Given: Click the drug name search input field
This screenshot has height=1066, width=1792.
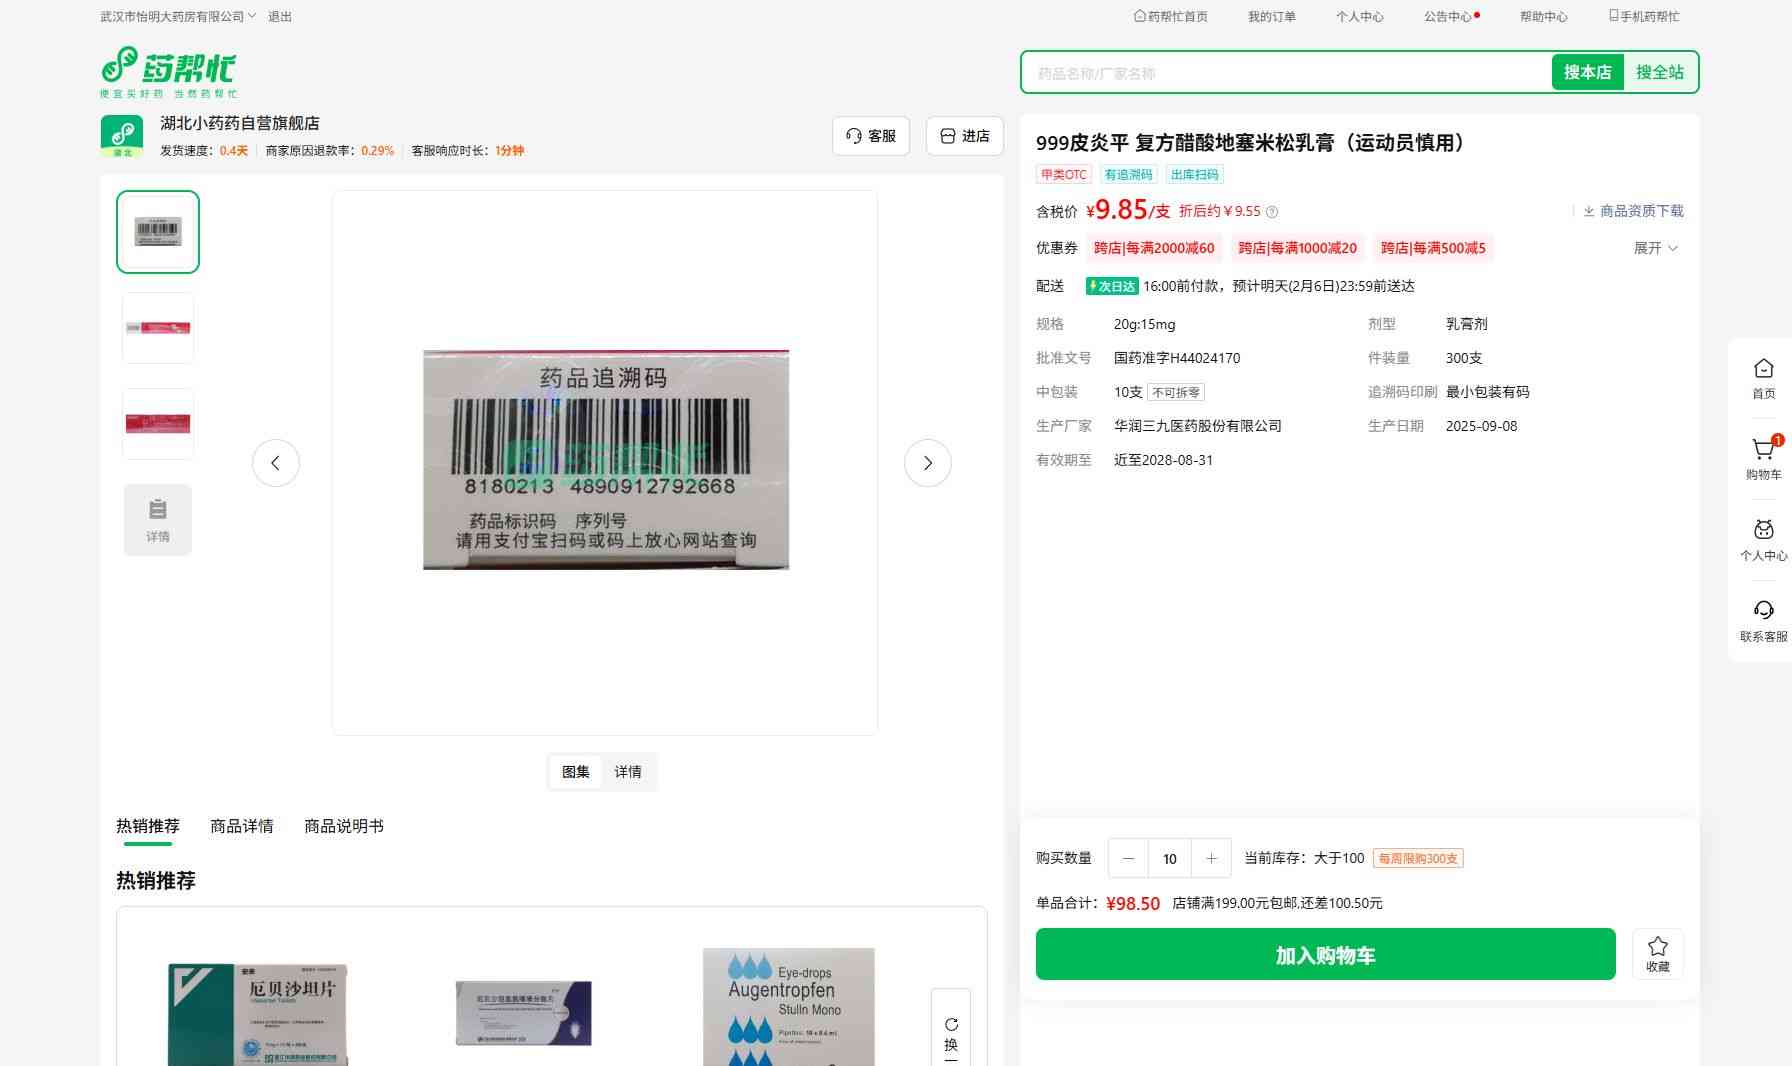Looking at the screenshot, I should (x=1285, y=73).
